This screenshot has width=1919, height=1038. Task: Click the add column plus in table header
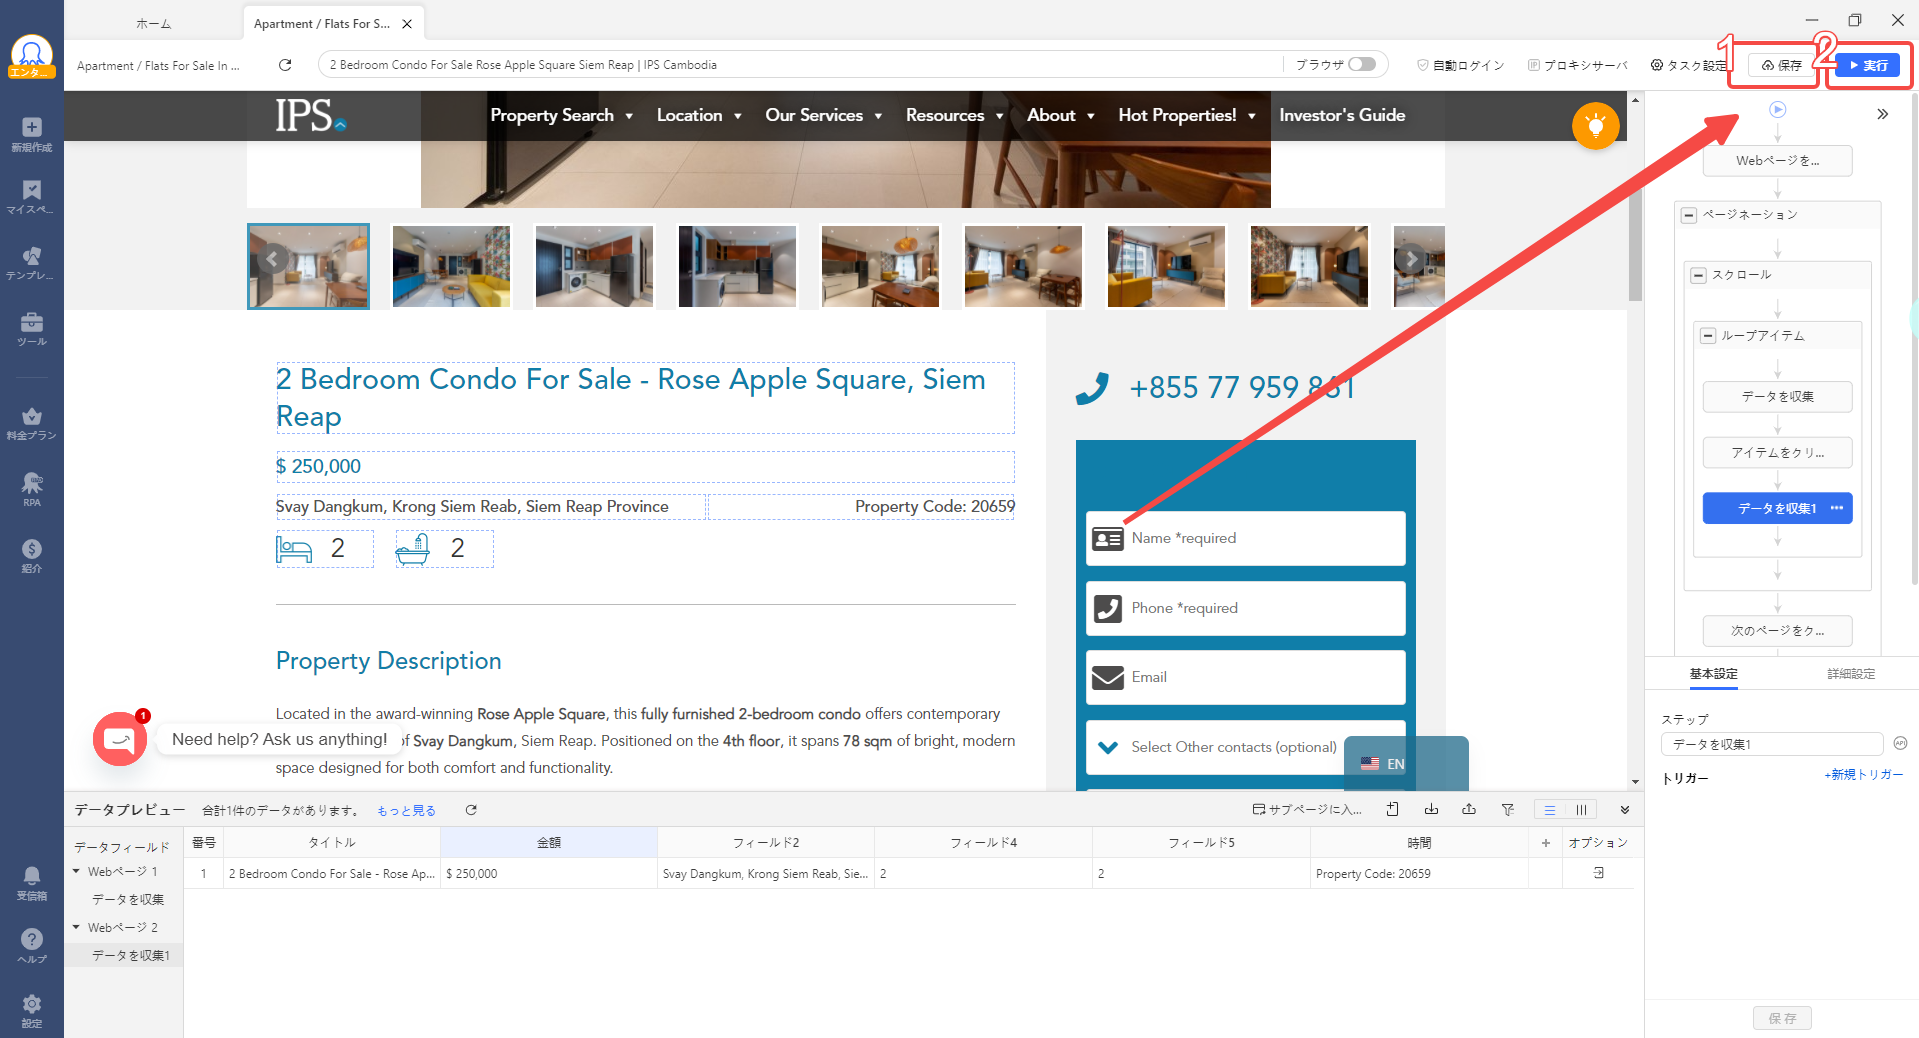1545,843
